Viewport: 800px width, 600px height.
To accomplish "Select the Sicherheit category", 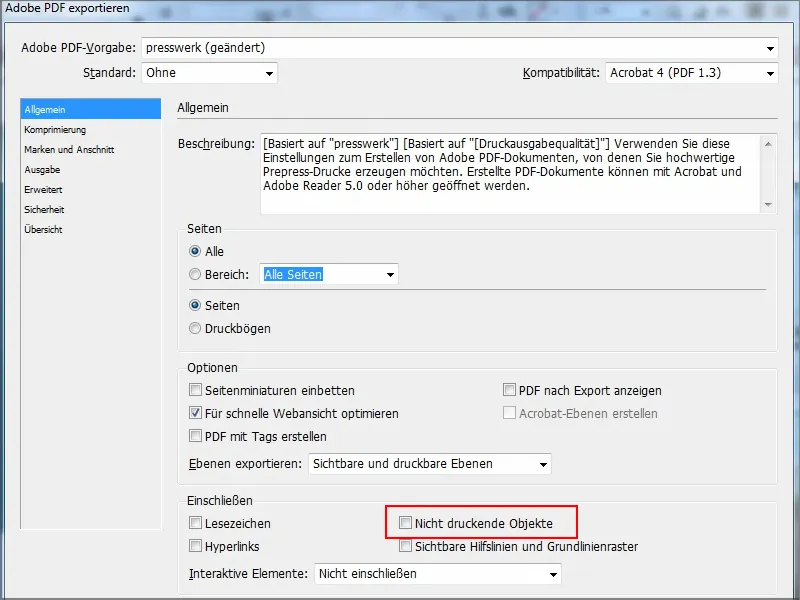I will point(91,209).
